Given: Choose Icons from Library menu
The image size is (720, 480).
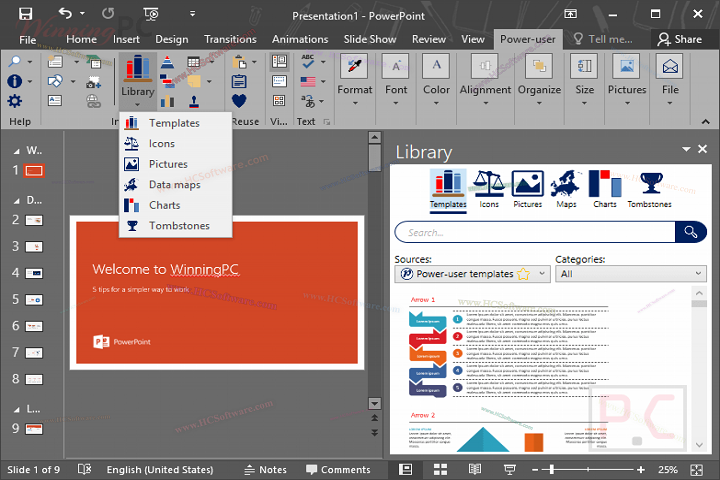Looking at the screenshot, I should point(175,144).
